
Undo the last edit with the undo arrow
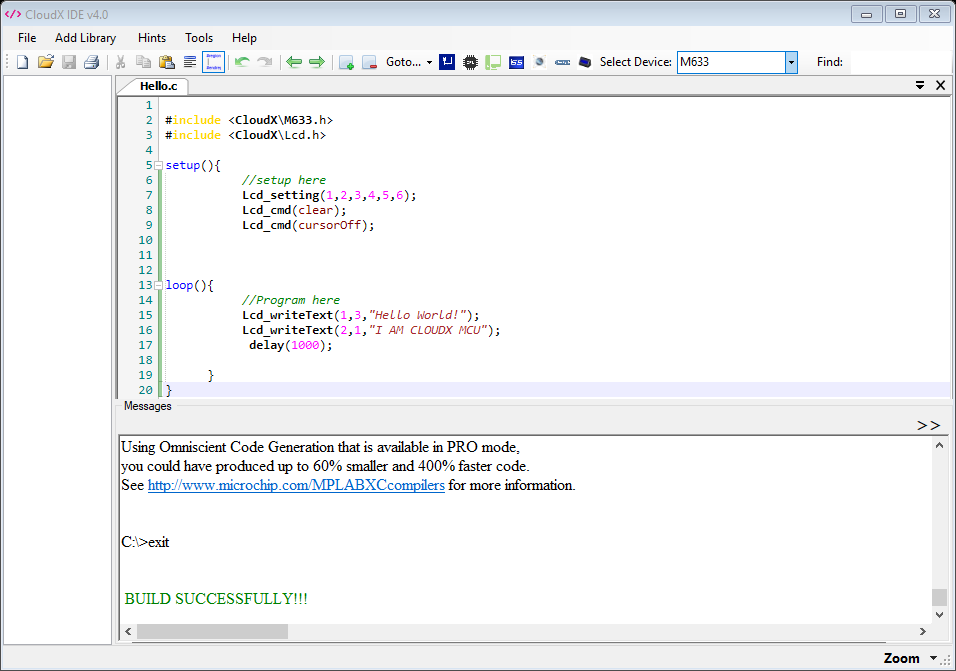(x=242, y=62)
